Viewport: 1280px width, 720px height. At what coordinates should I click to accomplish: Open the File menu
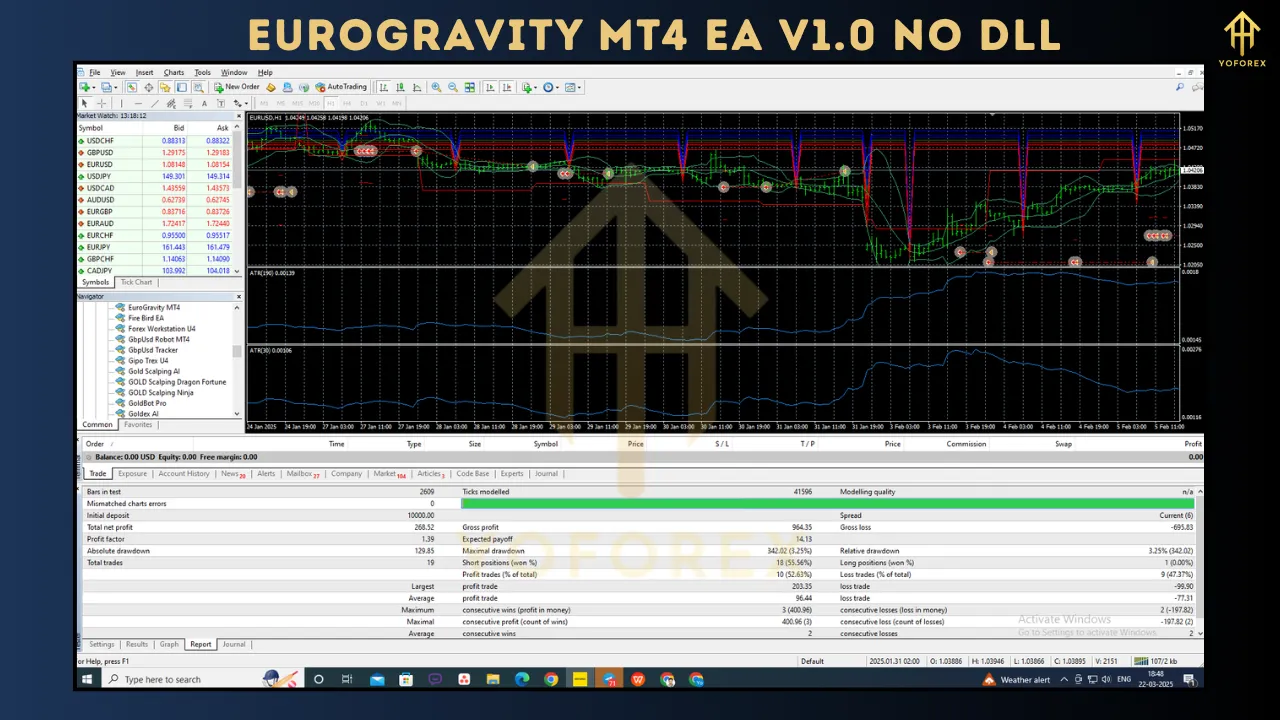(x=95, y=73)
